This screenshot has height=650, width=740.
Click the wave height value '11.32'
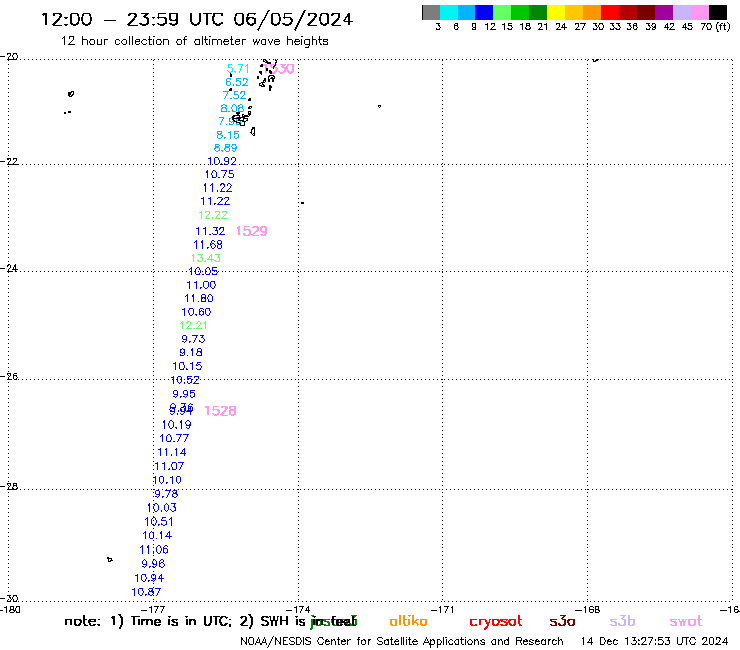[x=210, y=231]
